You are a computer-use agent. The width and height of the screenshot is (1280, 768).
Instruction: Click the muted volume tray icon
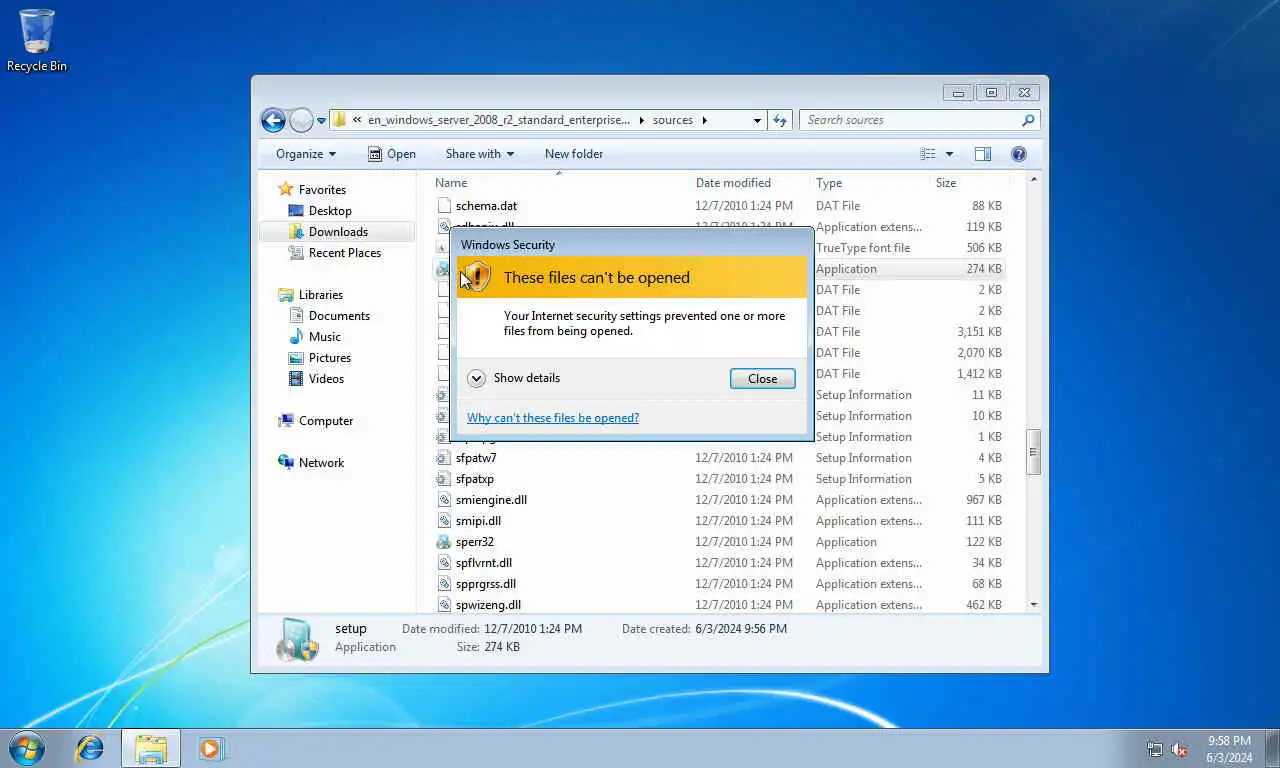pyautogui.click(x=1179, y=749)
